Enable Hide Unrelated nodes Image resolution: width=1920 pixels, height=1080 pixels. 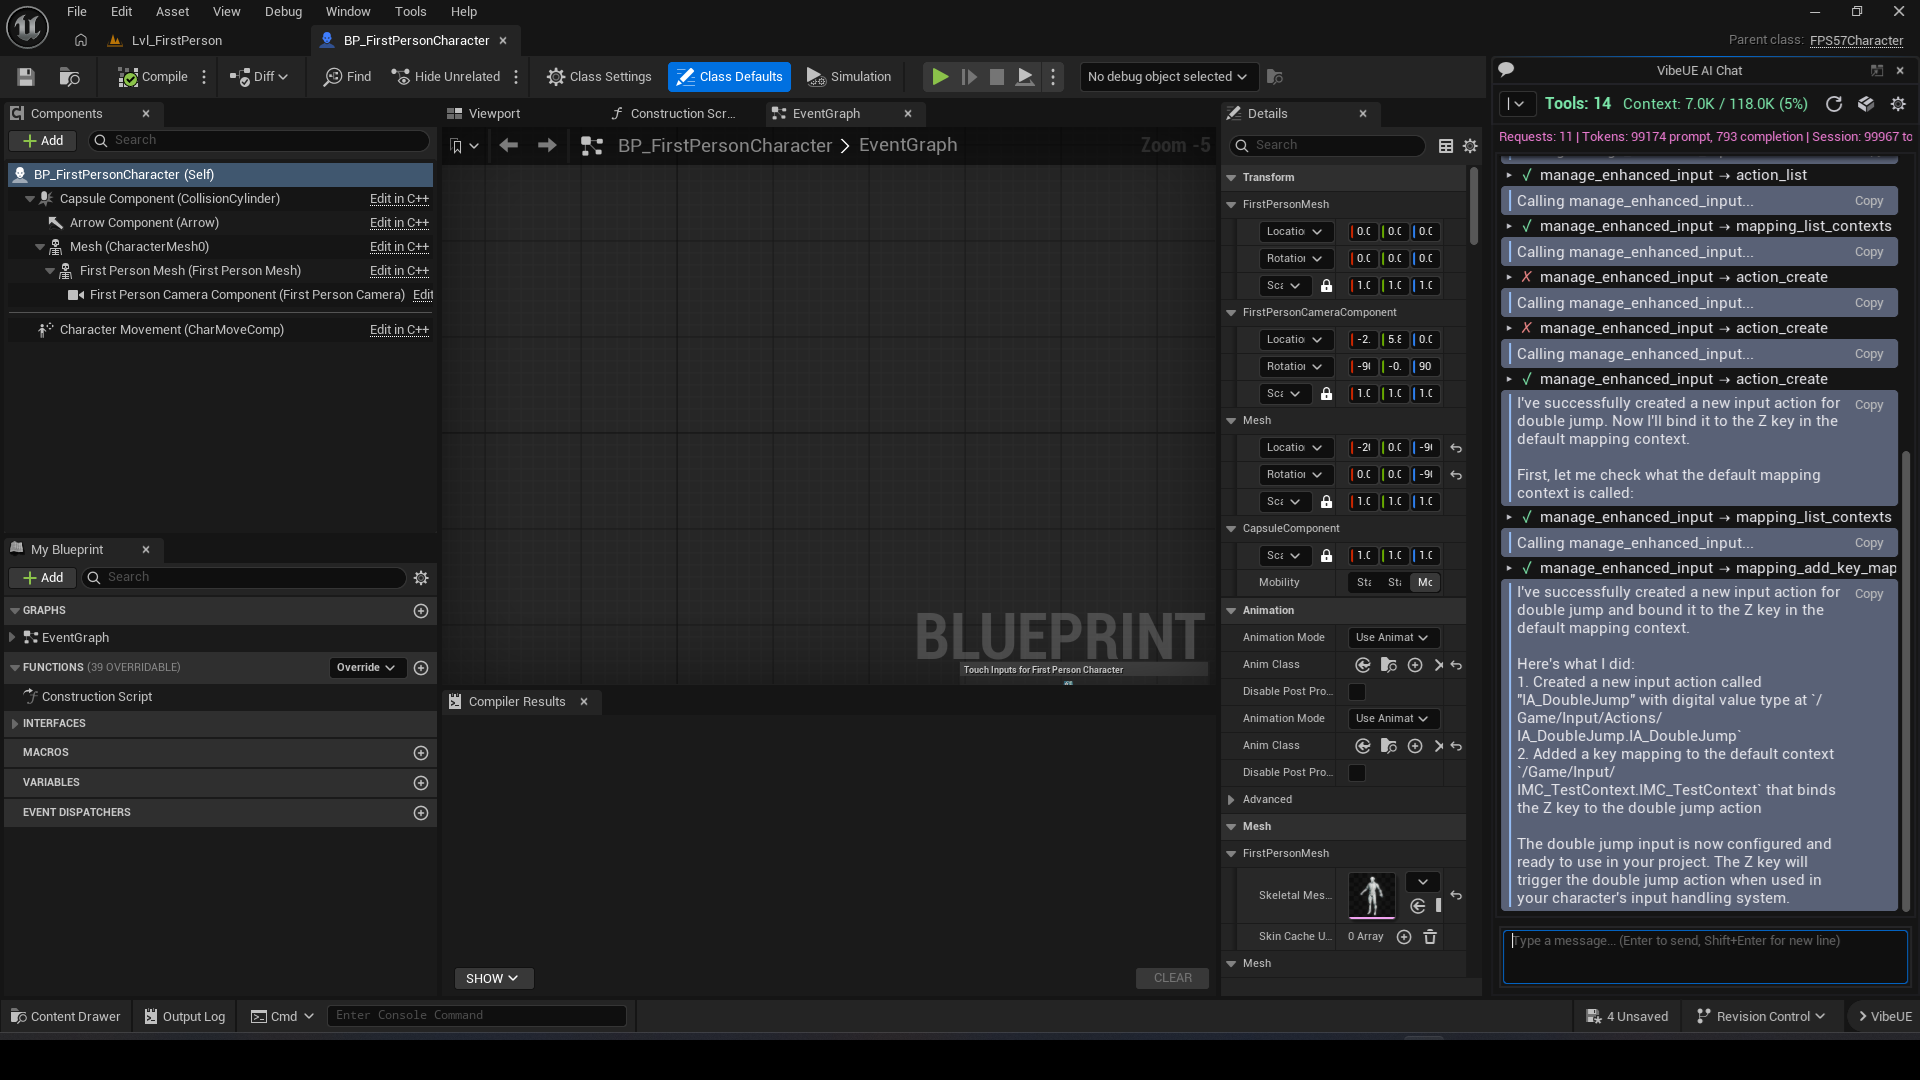(445, 77)
